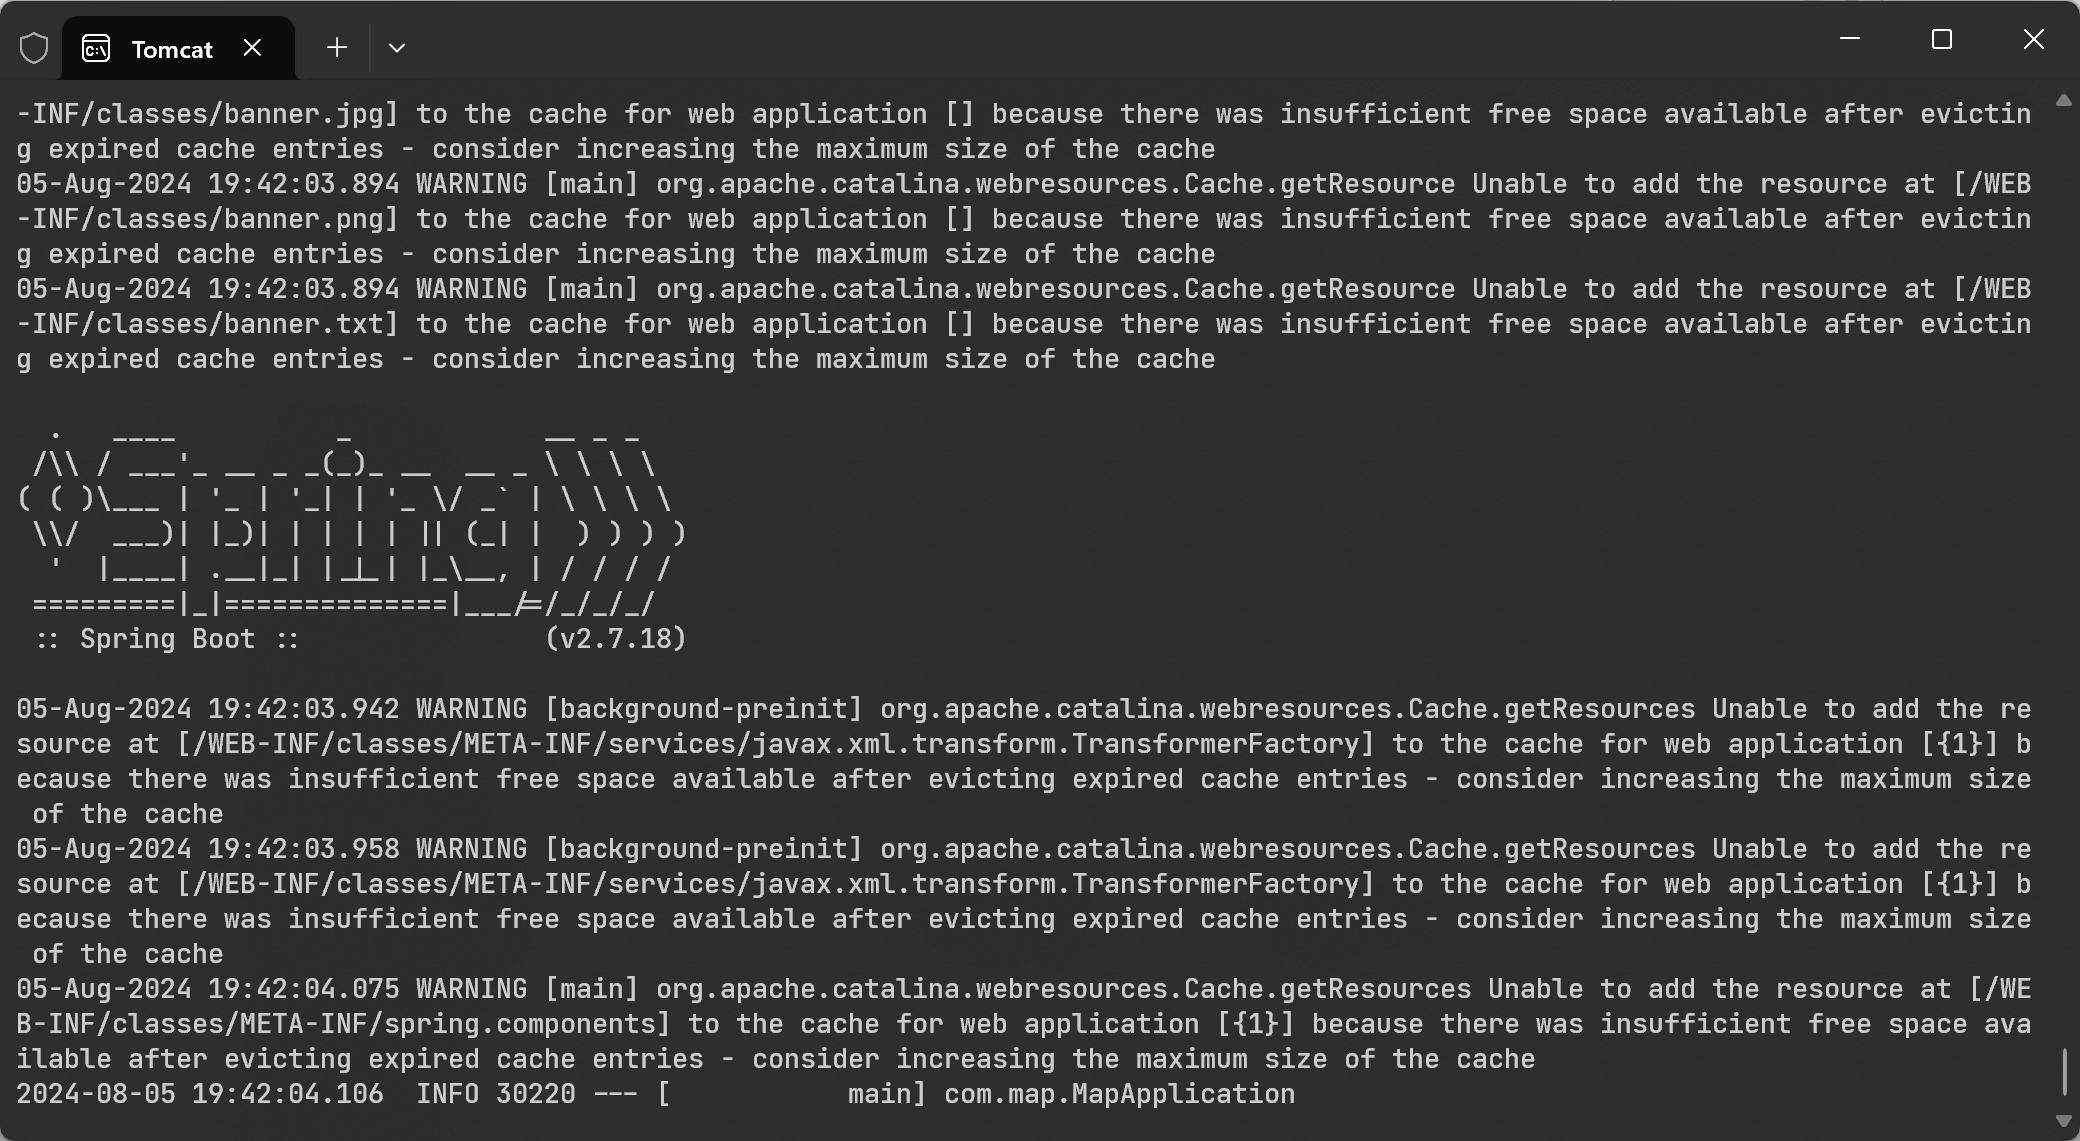Maximize the terminal window
The height and width of the screenshot is (1141, 2080).
point(1942,39)
